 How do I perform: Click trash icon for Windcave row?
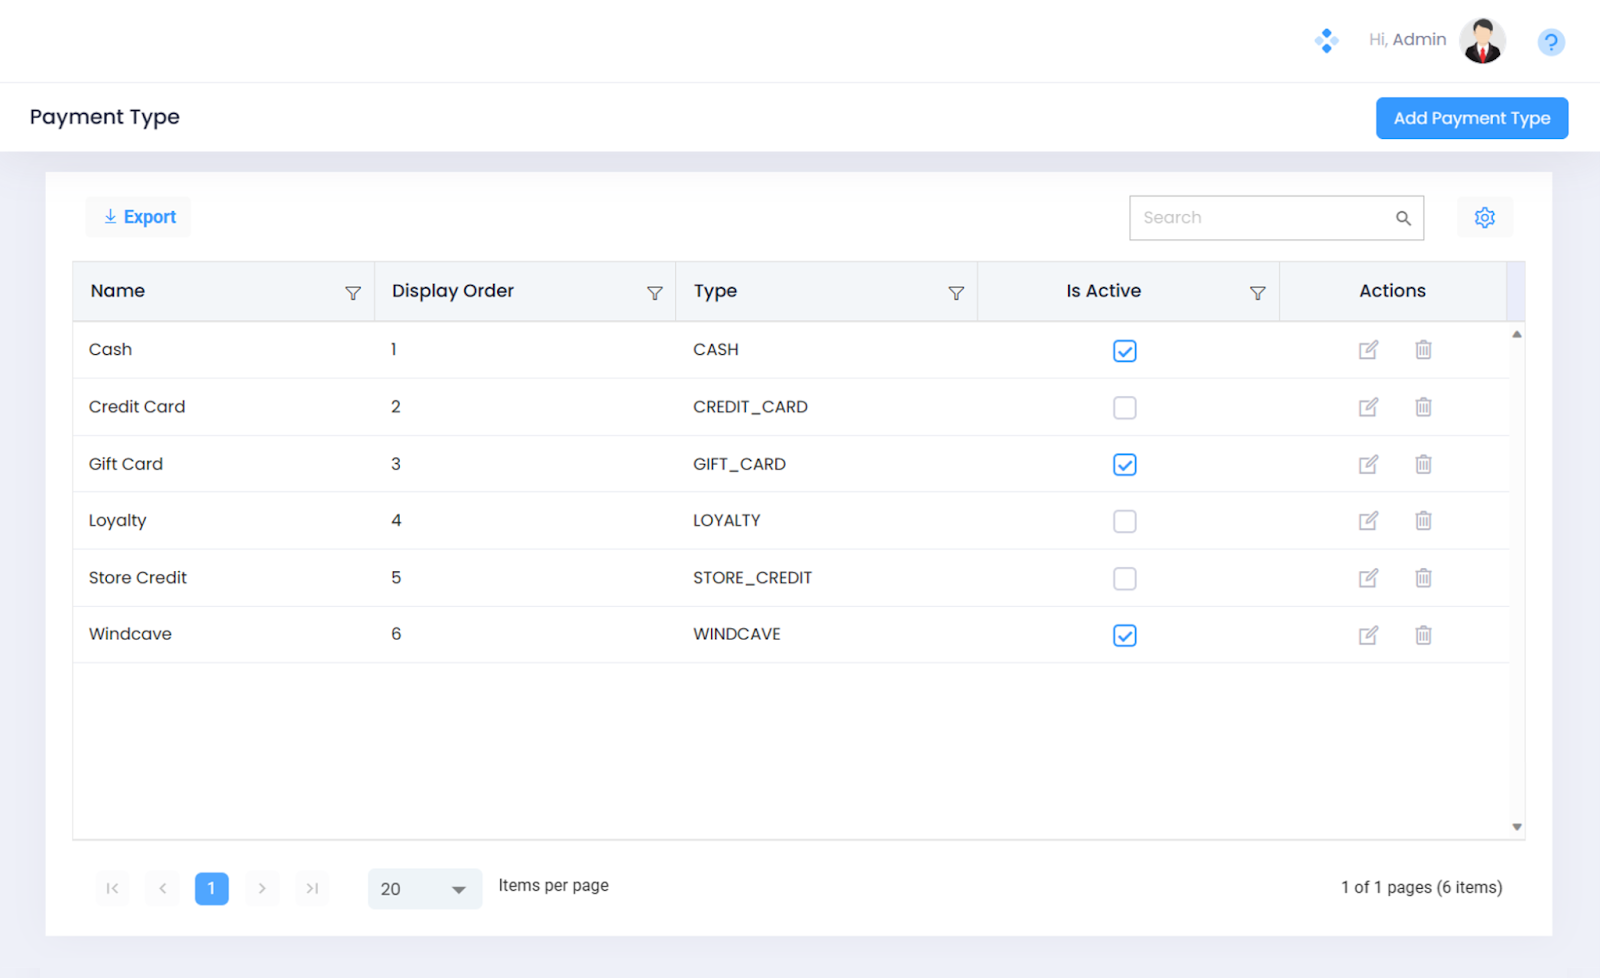(x=1423, y=635)
